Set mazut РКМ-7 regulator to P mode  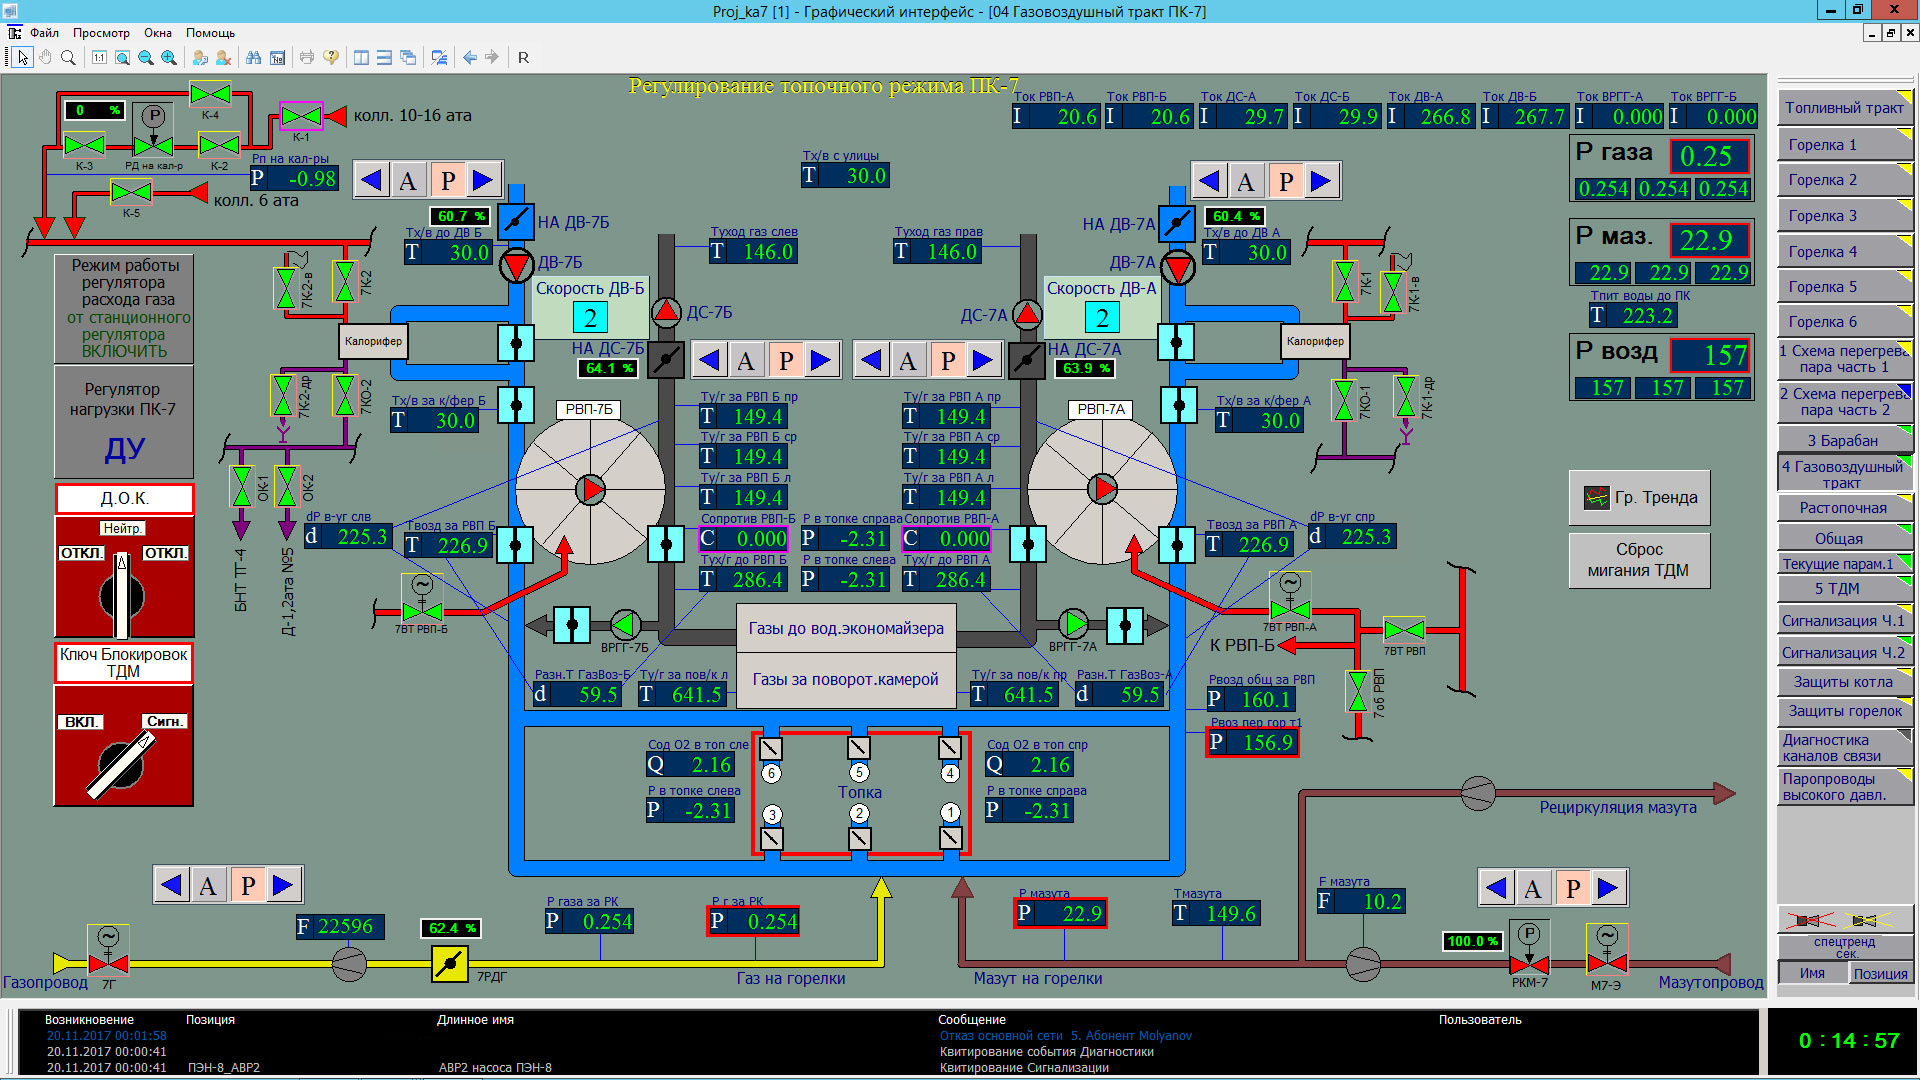[1573, 888]
